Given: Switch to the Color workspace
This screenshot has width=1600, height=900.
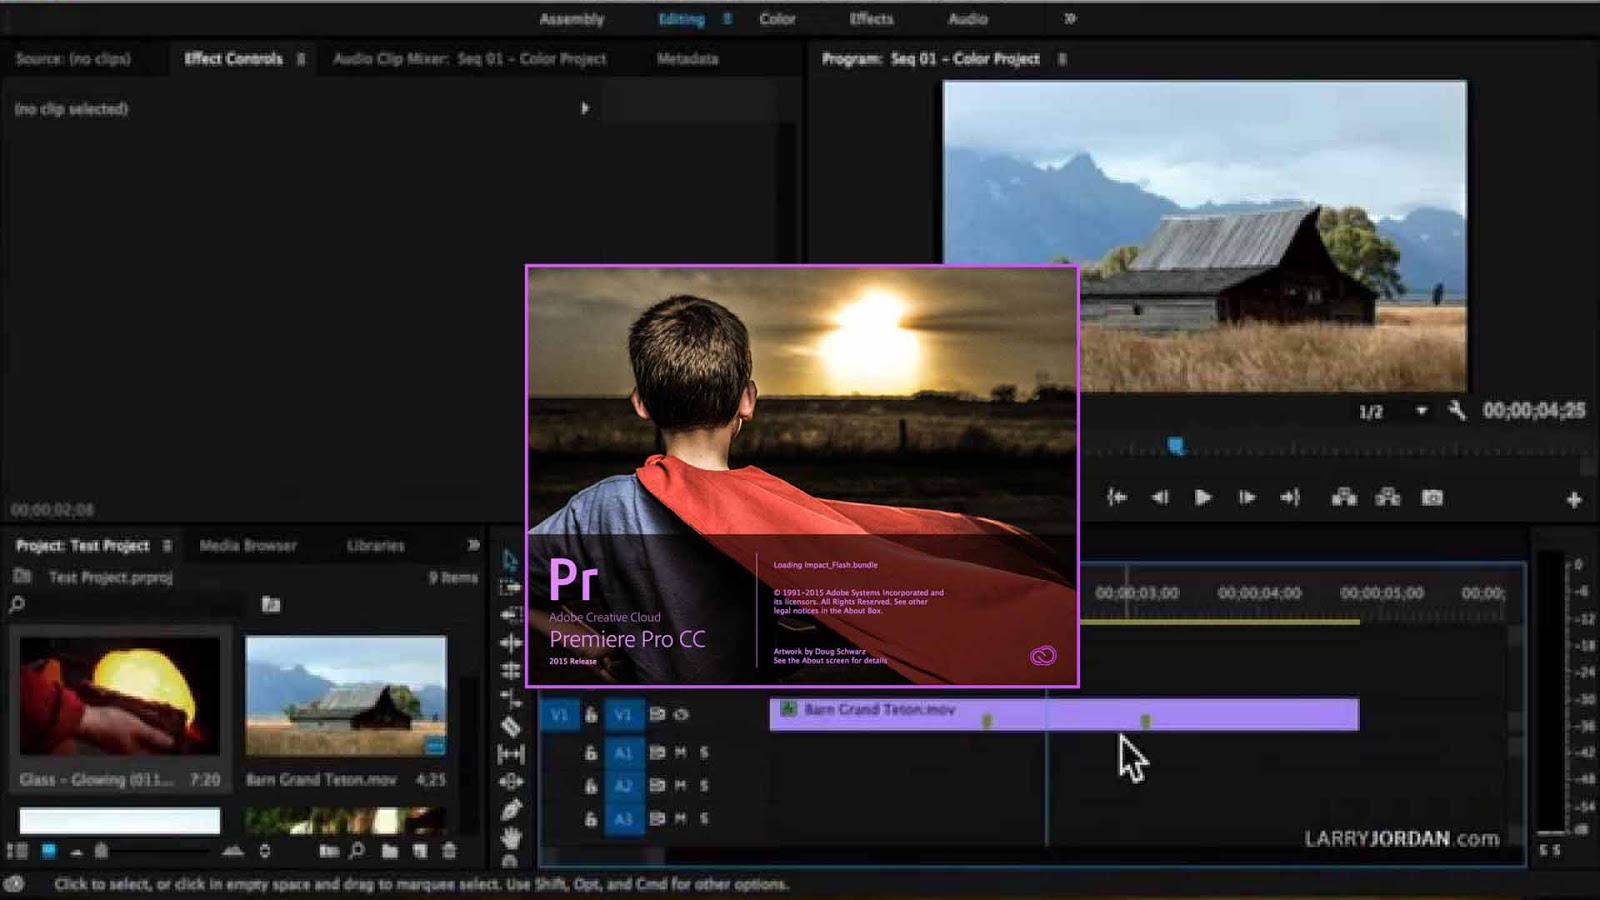Looking at the screenshot, I should click(777, 18).
